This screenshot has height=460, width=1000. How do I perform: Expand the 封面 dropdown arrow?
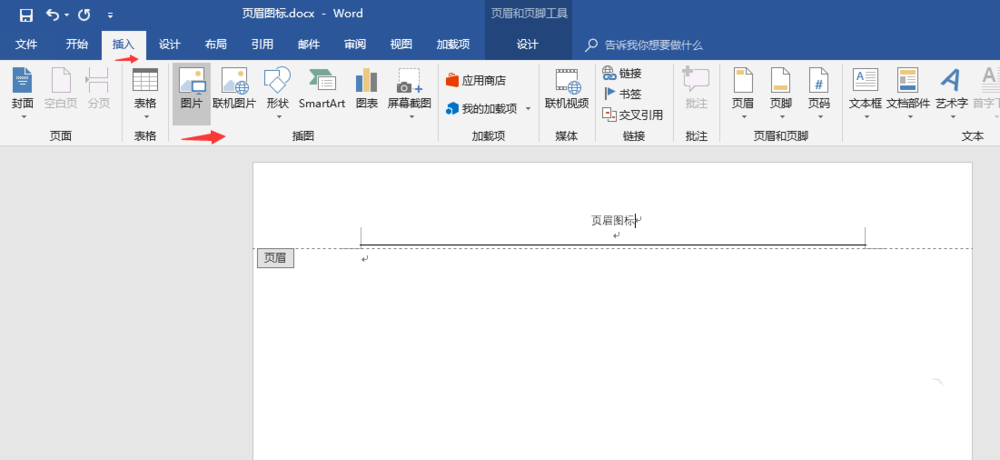point(24,117)
